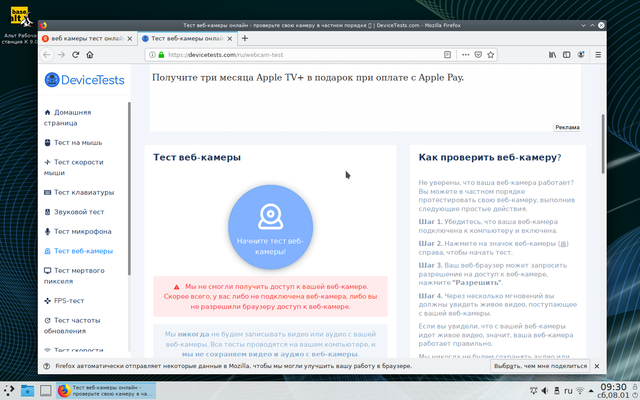The image size is (640, 400).
Task: Switch keyboard layout 'ru' indicator
Action: pos(568,391)
